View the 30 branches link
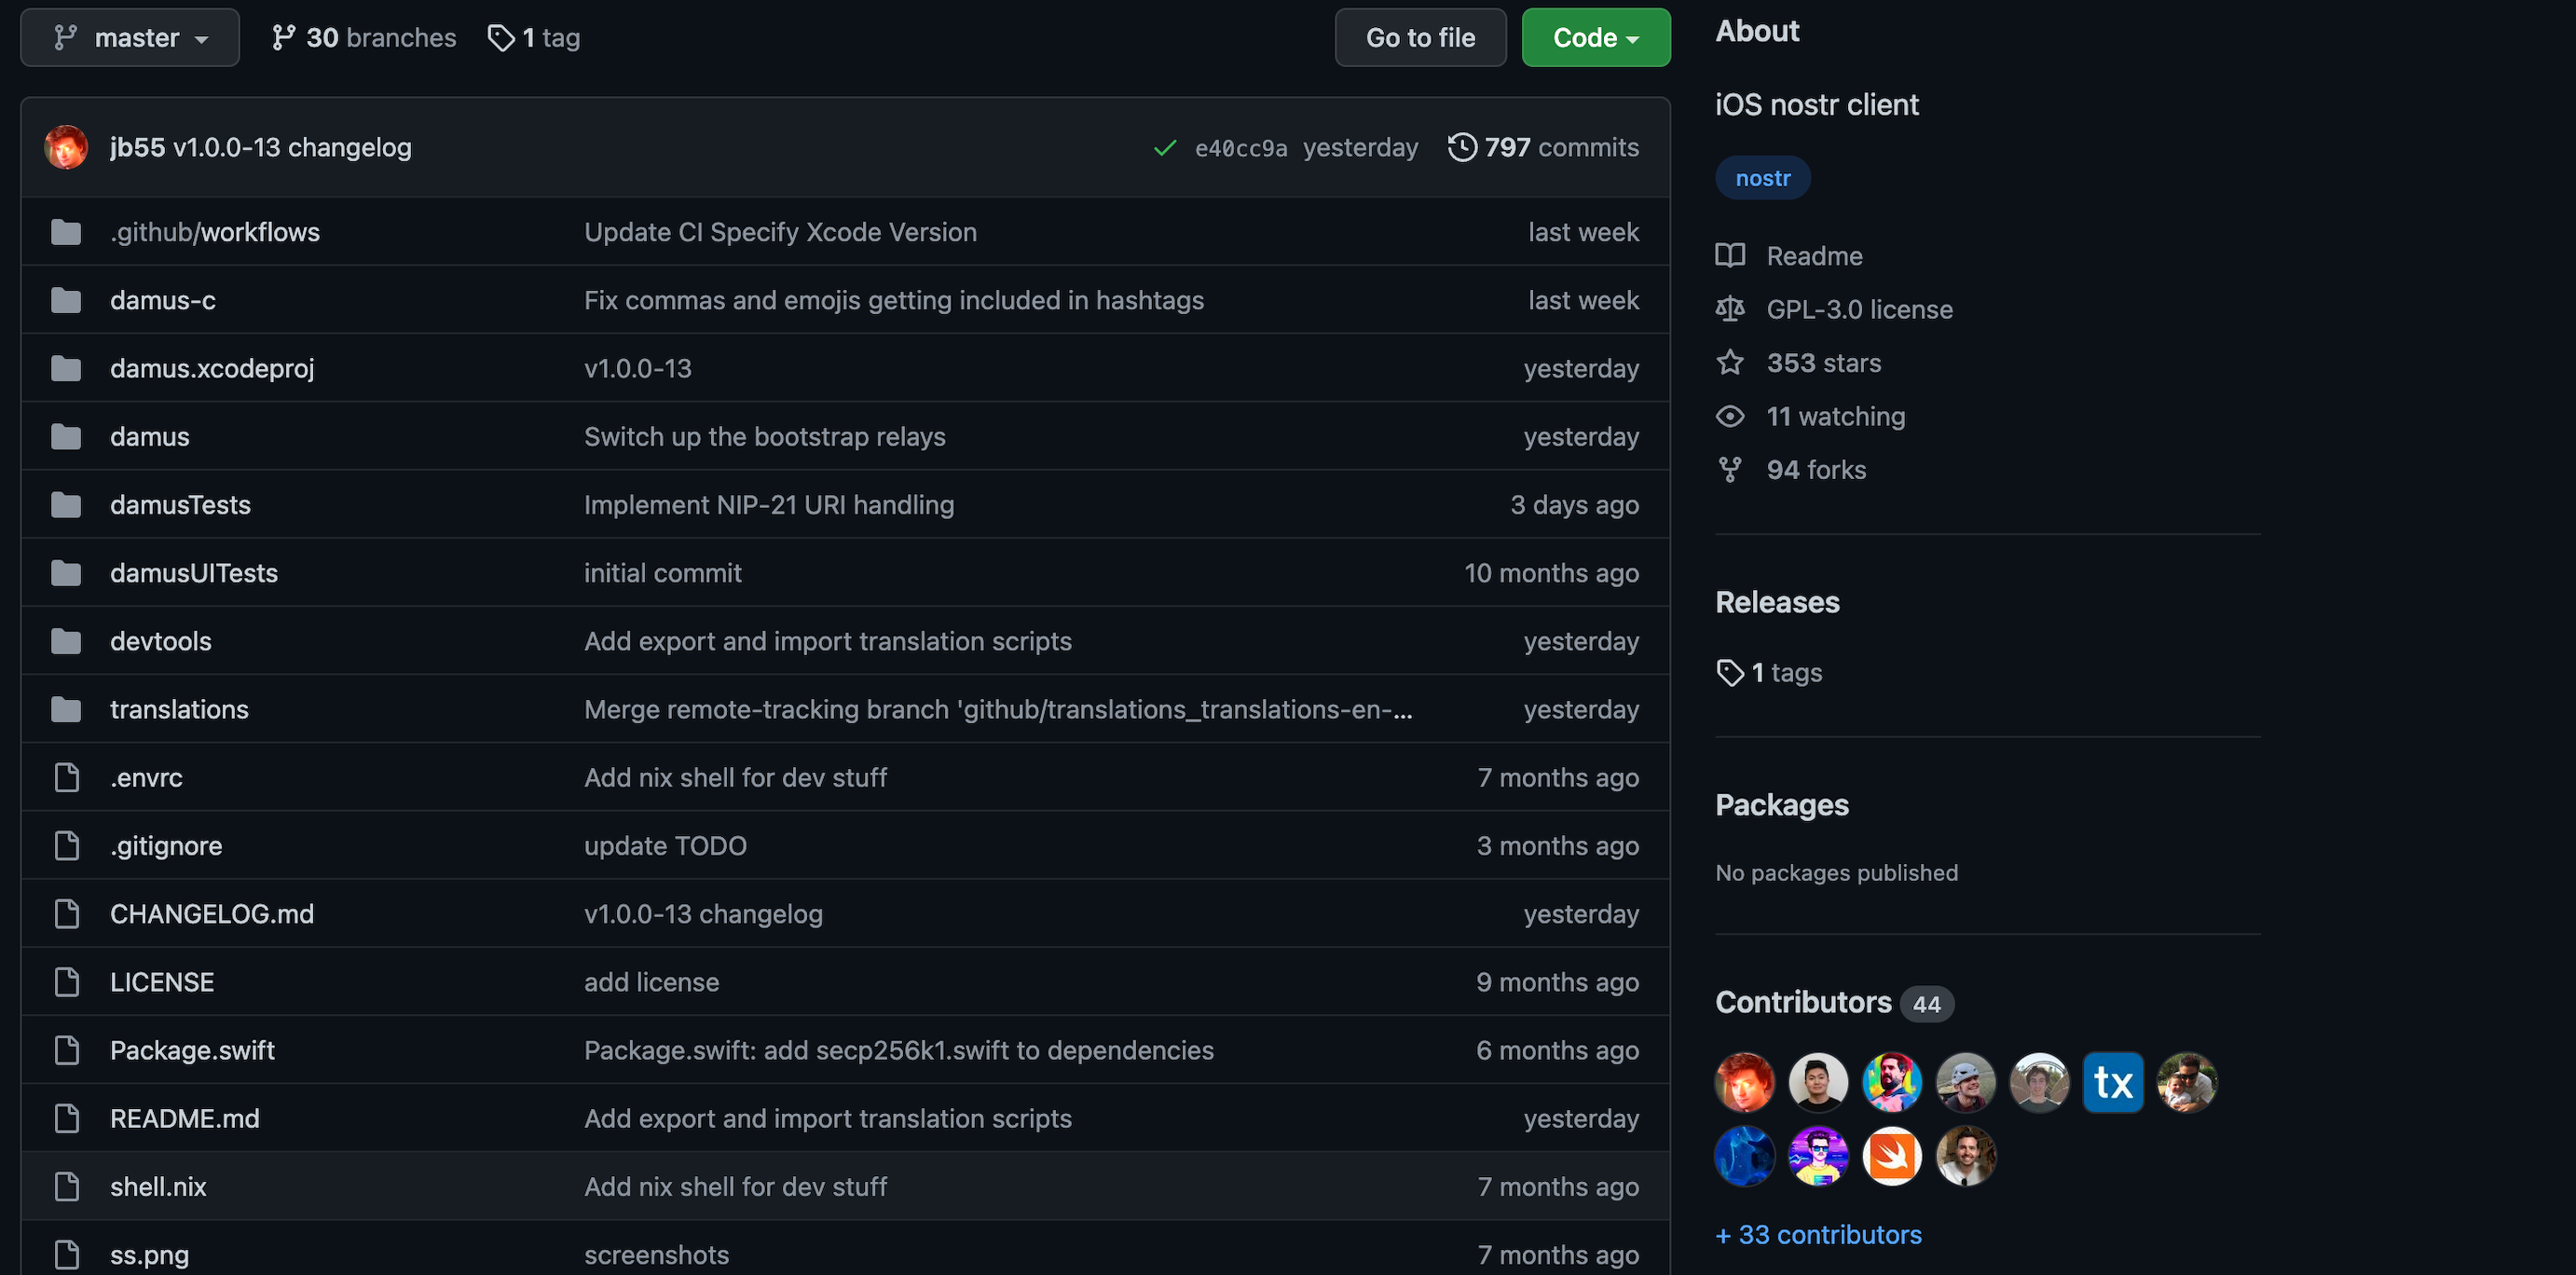2576x1275 pixels. click(364, 38)
